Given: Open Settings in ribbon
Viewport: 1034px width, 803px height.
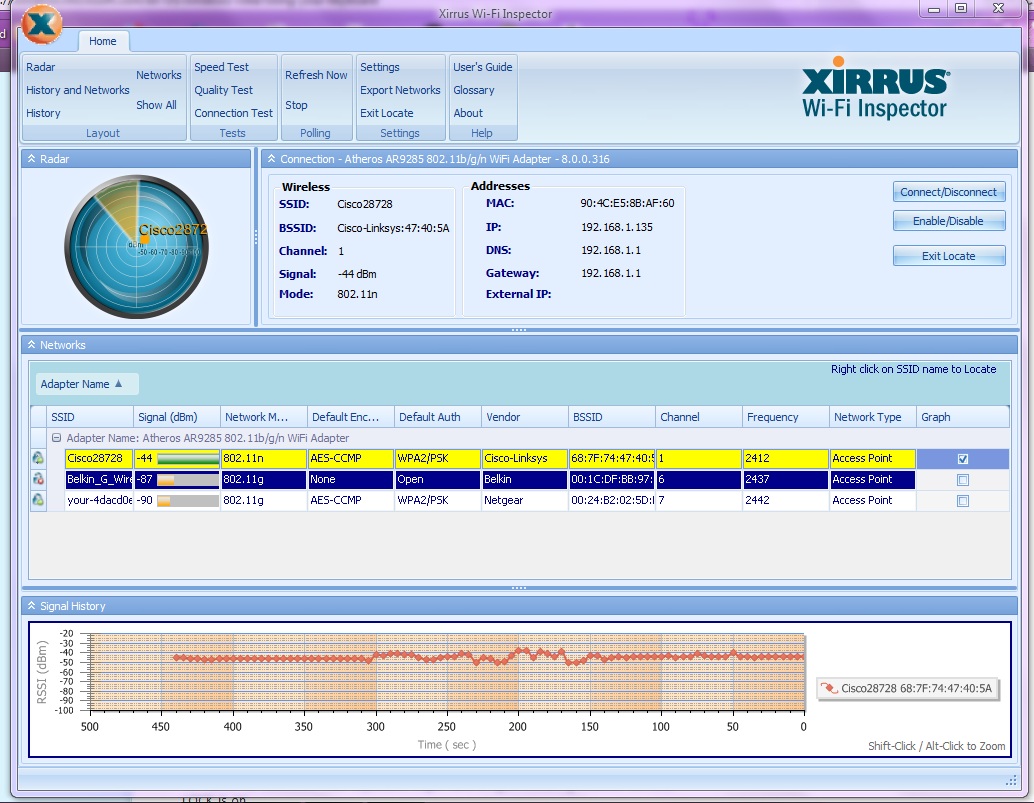Looking at the screenshot, I should (380, 67).
